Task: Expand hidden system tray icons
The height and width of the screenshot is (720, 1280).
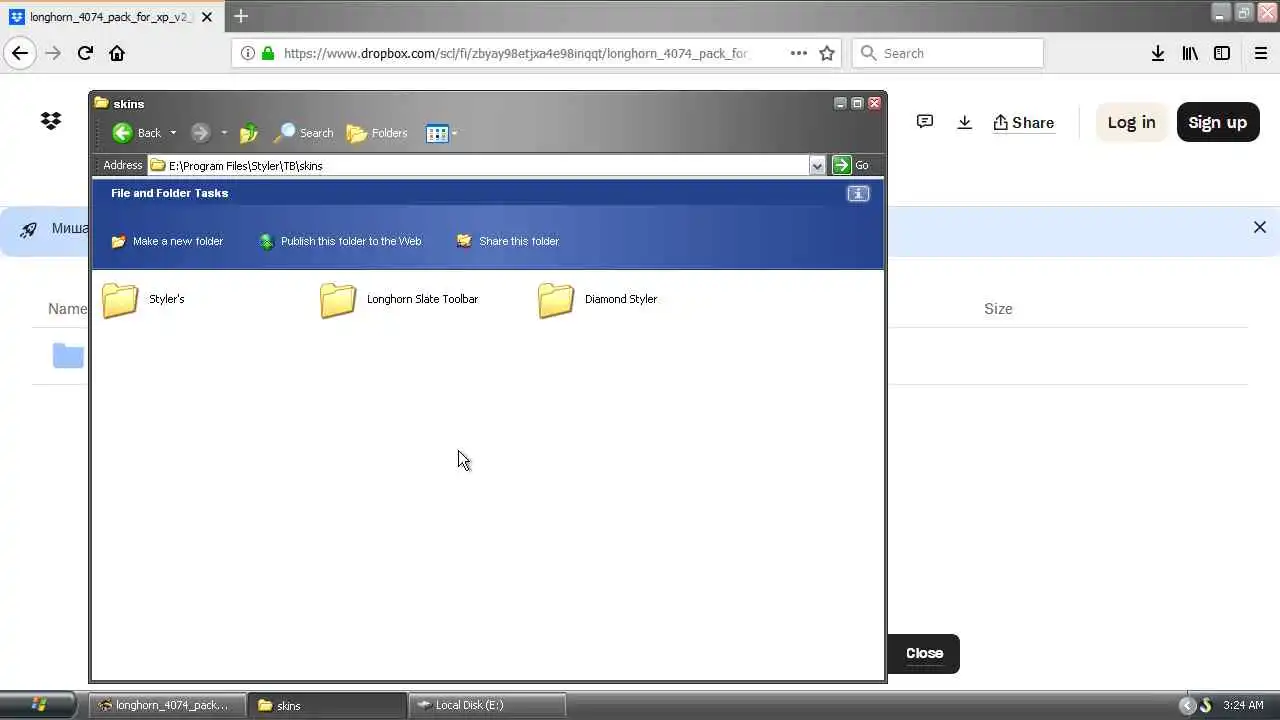Action: click(1187, 705)
